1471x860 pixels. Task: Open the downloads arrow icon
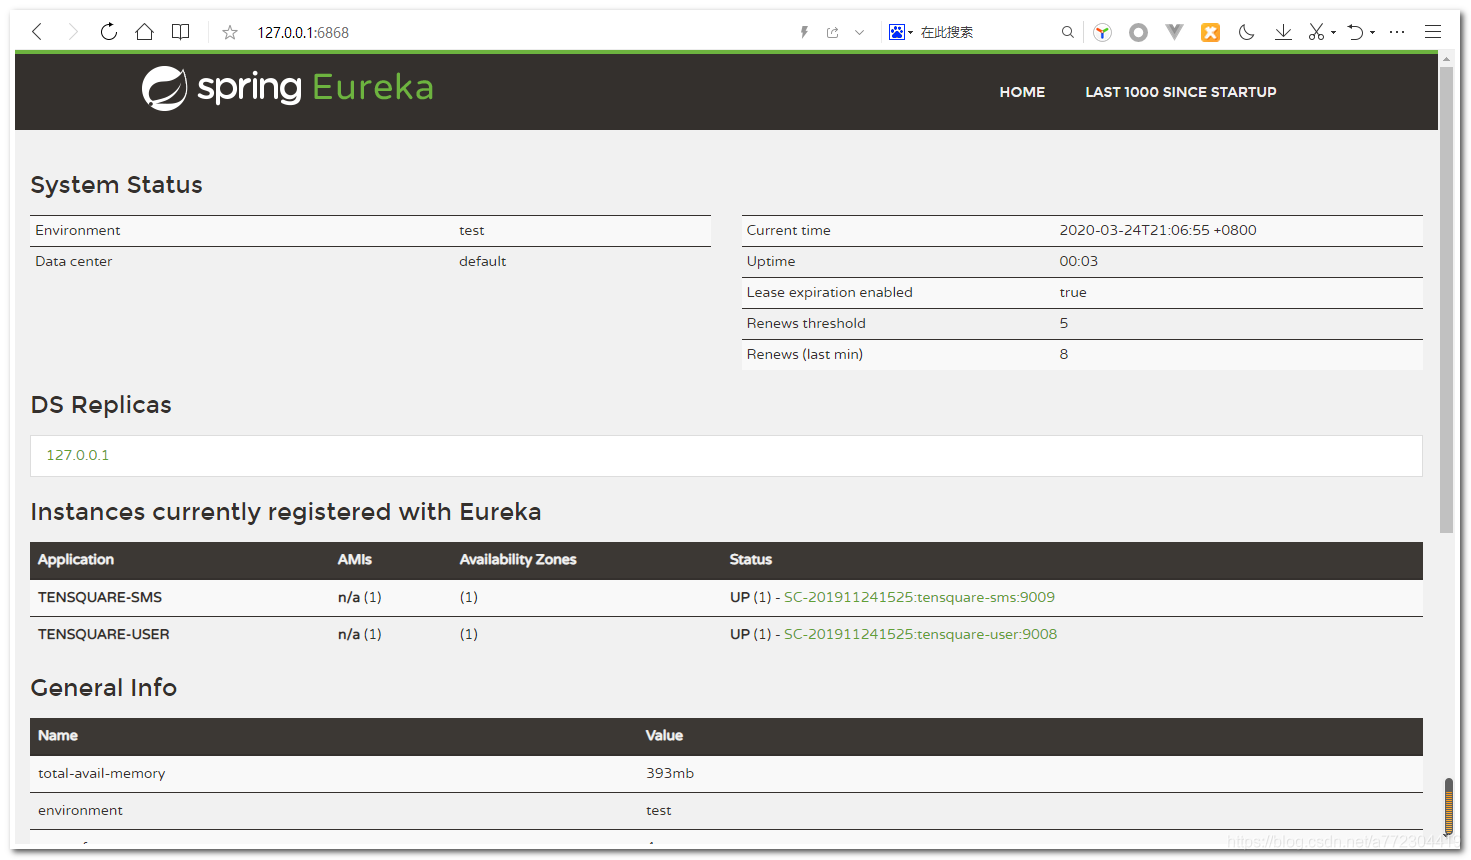pyautogui.click(x=1283, y=31)
